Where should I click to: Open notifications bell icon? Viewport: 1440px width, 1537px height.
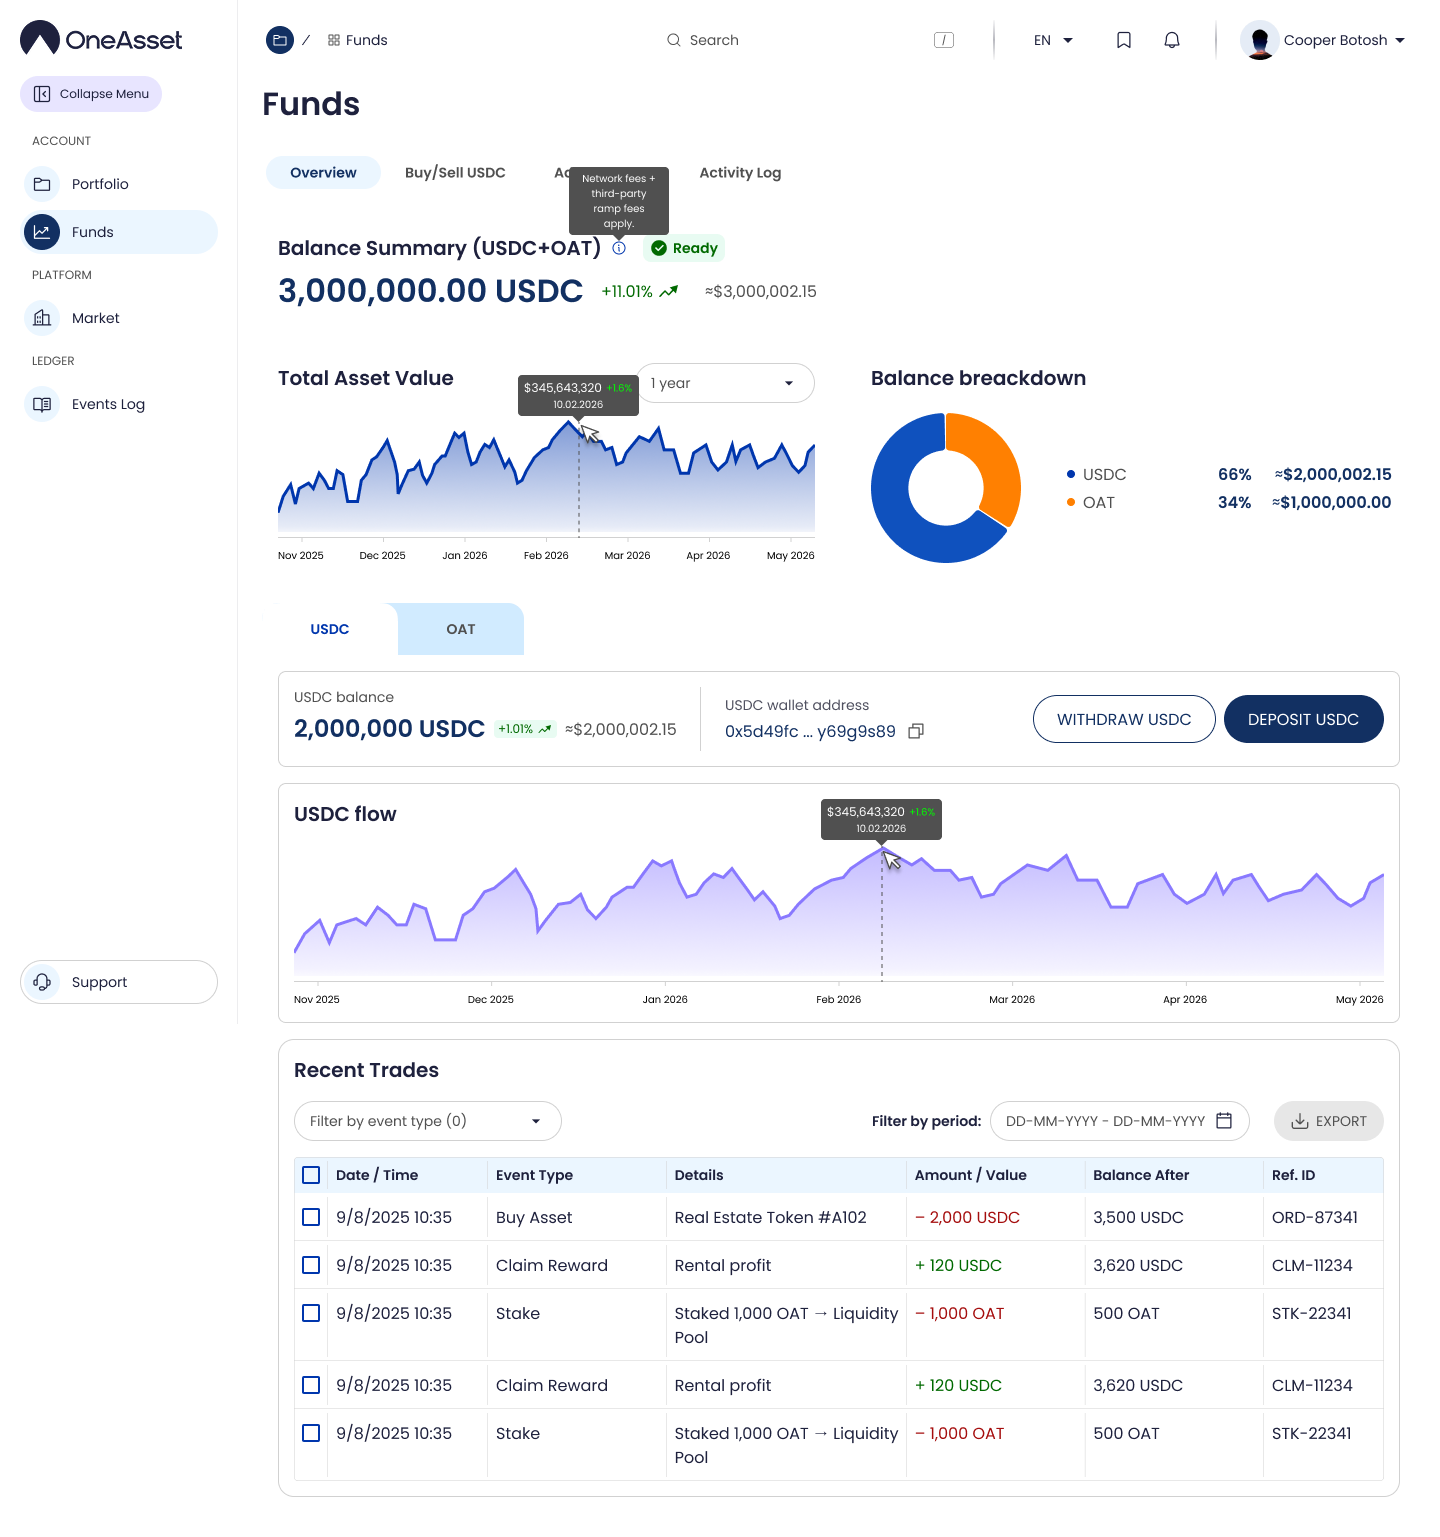1172,40
